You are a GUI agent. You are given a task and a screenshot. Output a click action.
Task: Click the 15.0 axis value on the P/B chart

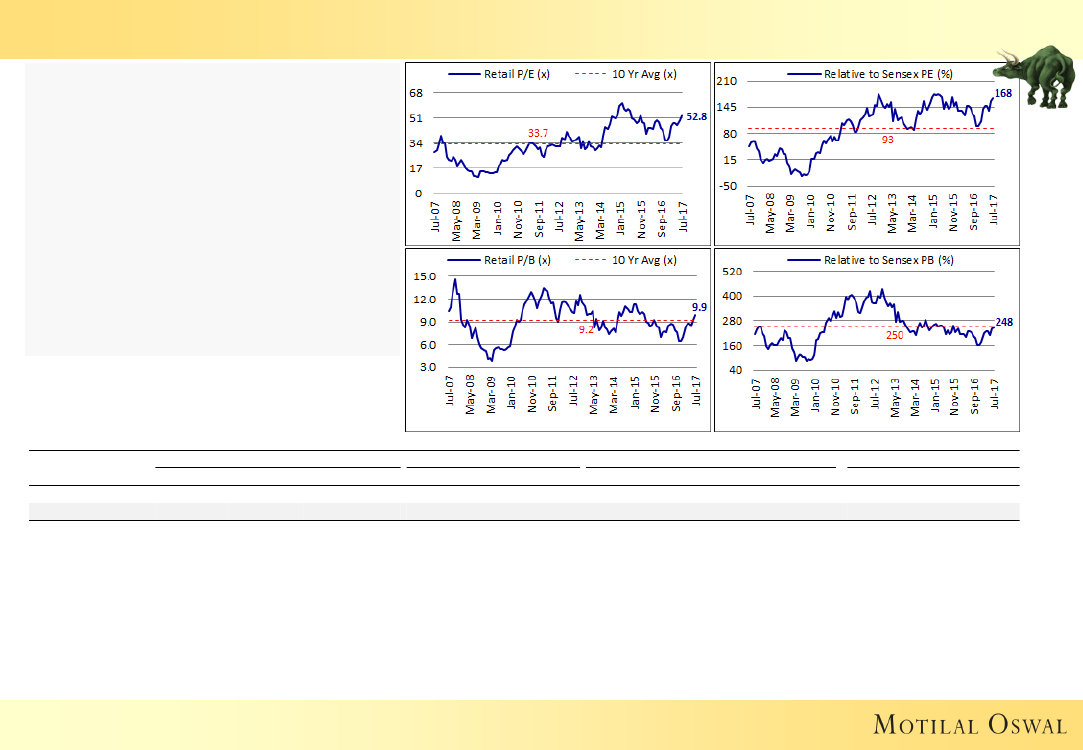422,276
